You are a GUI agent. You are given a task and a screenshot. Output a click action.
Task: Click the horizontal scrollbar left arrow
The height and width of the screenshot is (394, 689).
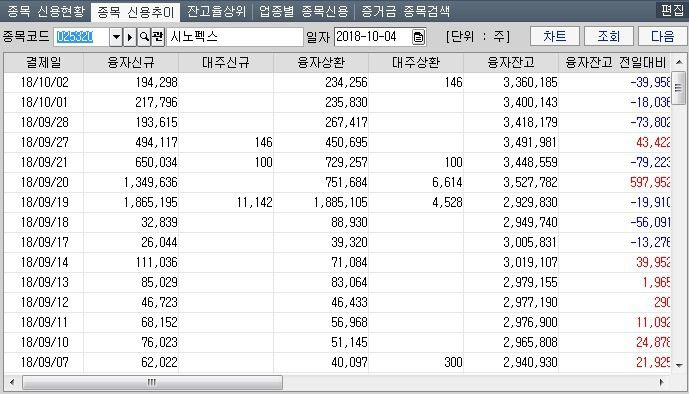coord(12,383)
